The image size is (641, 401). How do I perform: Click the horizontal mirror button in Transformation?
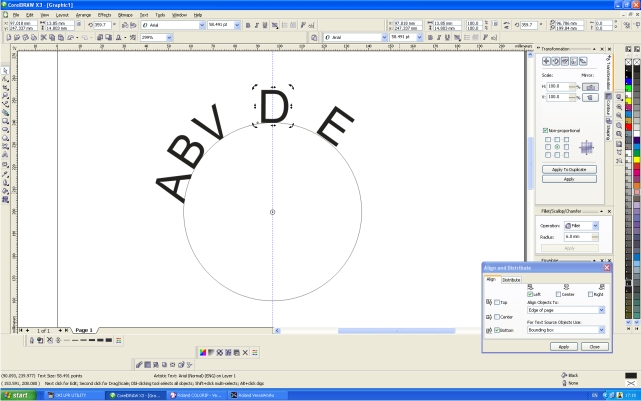pos(590,87)
